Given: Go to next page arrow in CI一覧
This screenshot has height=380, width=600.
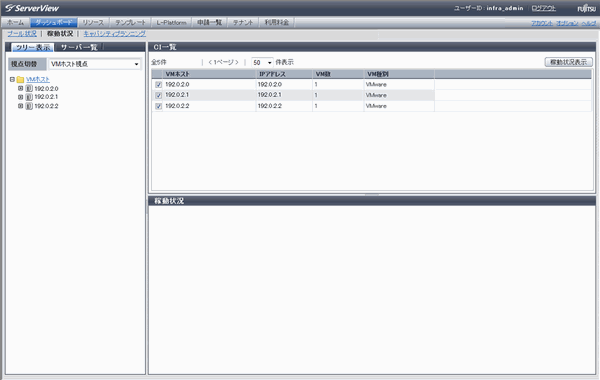Looking at the screenshot, I should click(237, 62).
